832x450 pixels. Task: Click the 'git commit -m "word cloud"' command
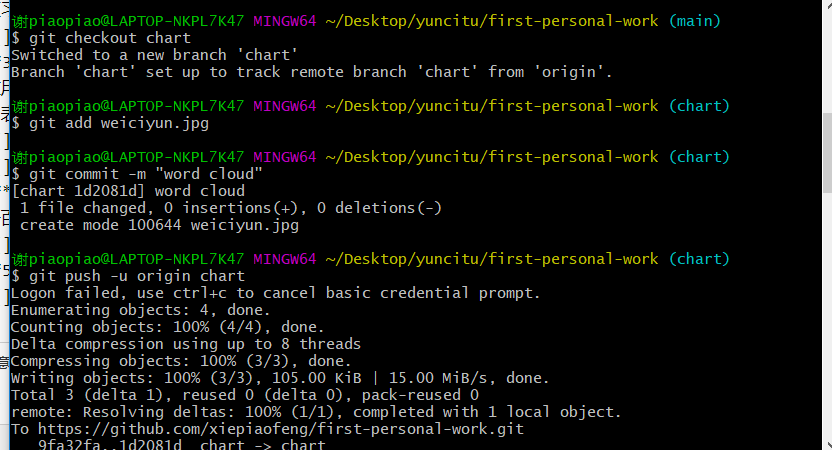(x=146, y=174)
